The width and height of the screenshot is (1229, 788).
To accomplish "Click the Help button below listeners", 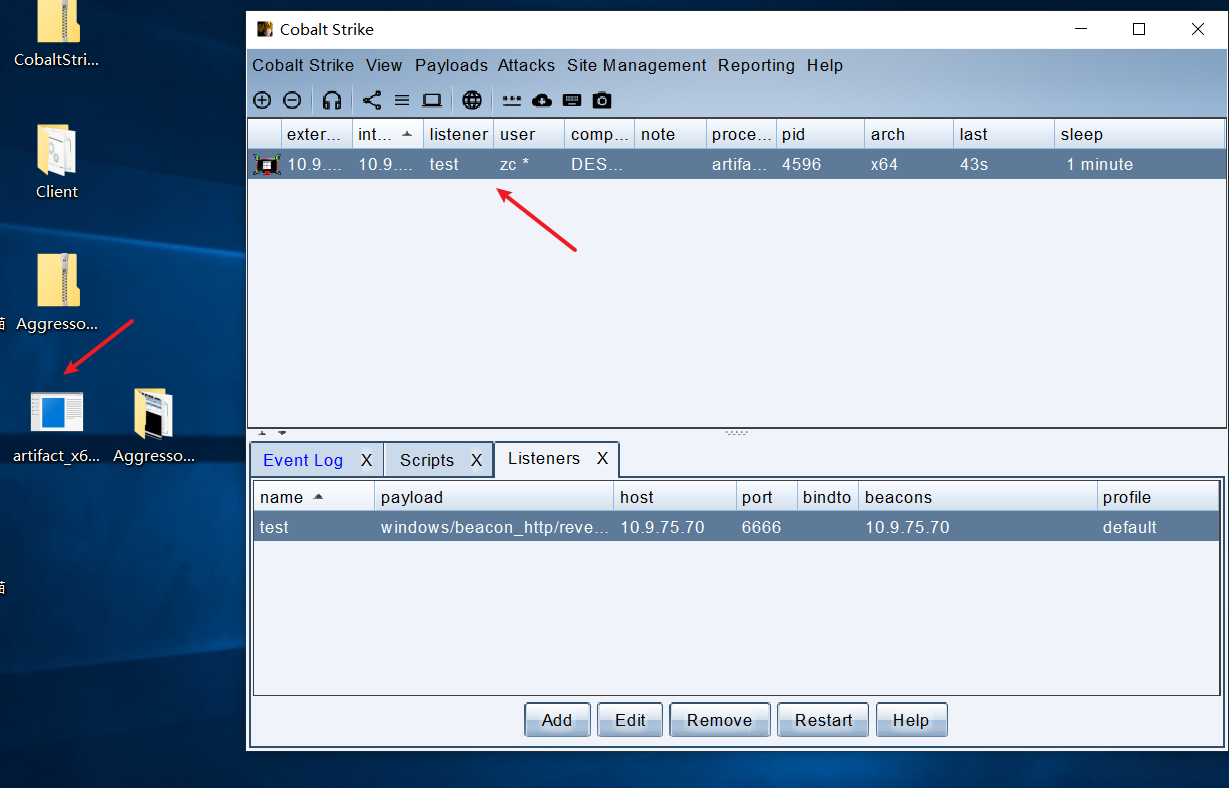I will click(x=911, y=720).
